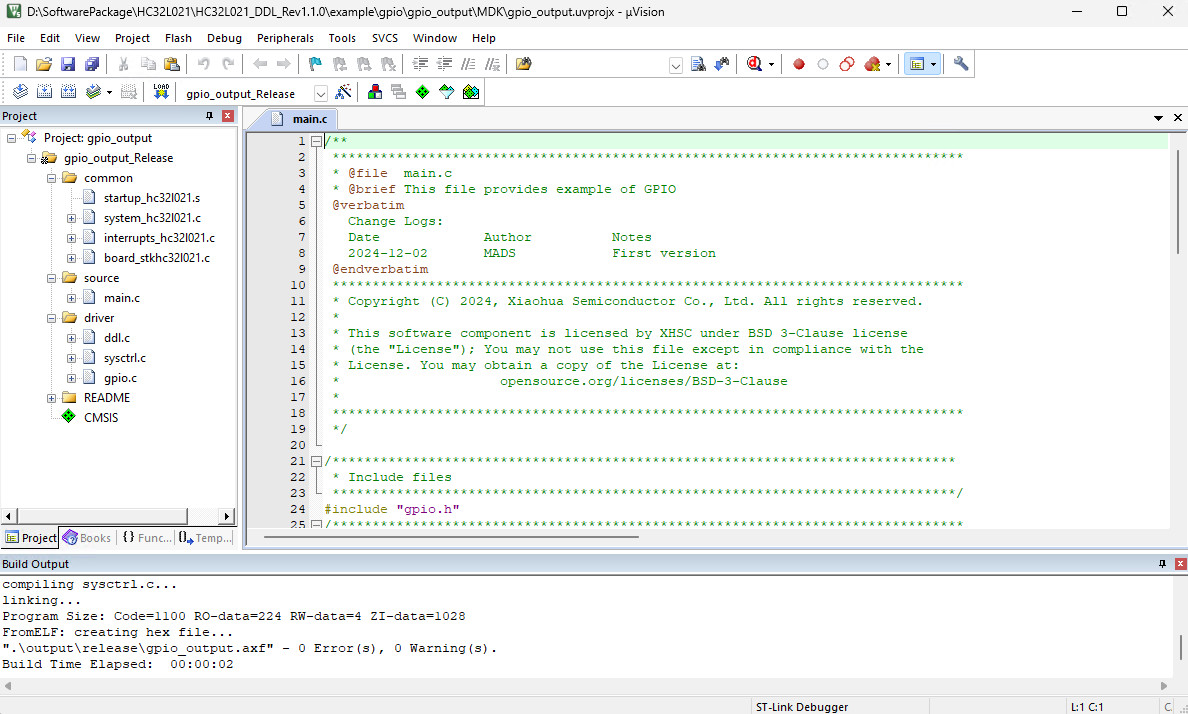The image size is (1188, 714).
Task: Open Find in Files icon
Action: point(523,64)
